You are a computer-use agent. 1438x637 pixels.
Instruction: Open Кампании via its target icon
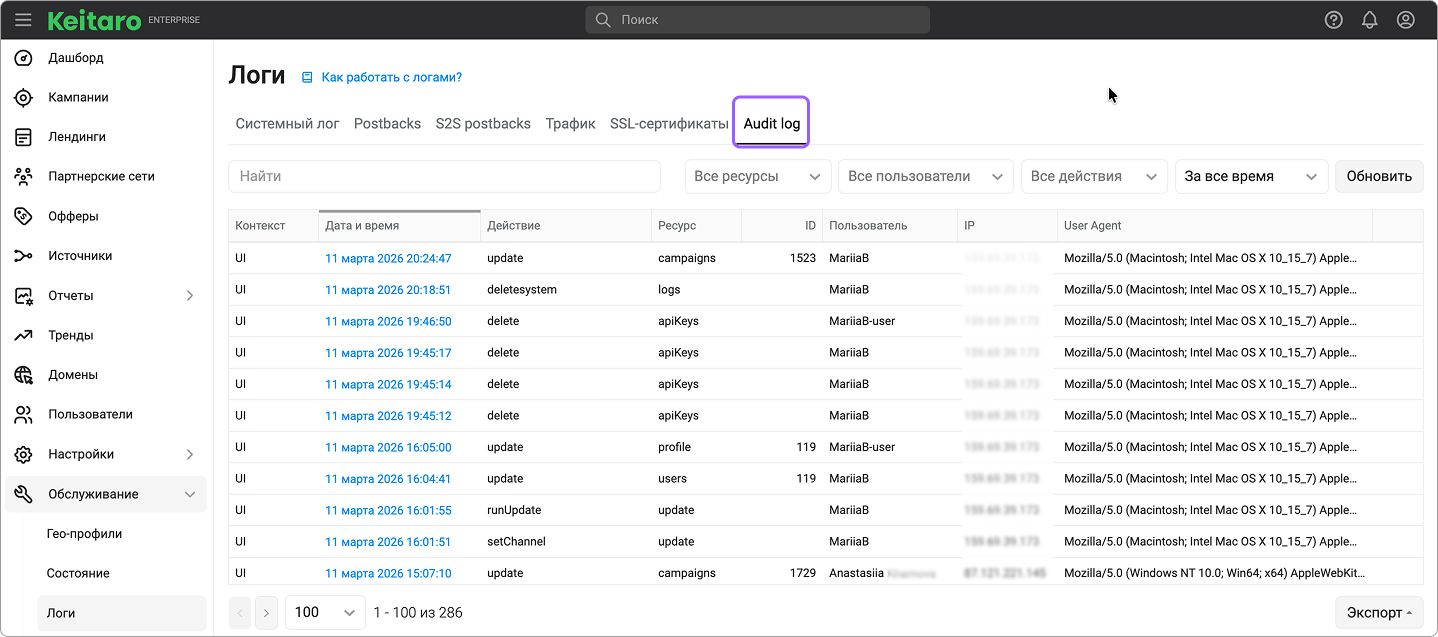24,98
